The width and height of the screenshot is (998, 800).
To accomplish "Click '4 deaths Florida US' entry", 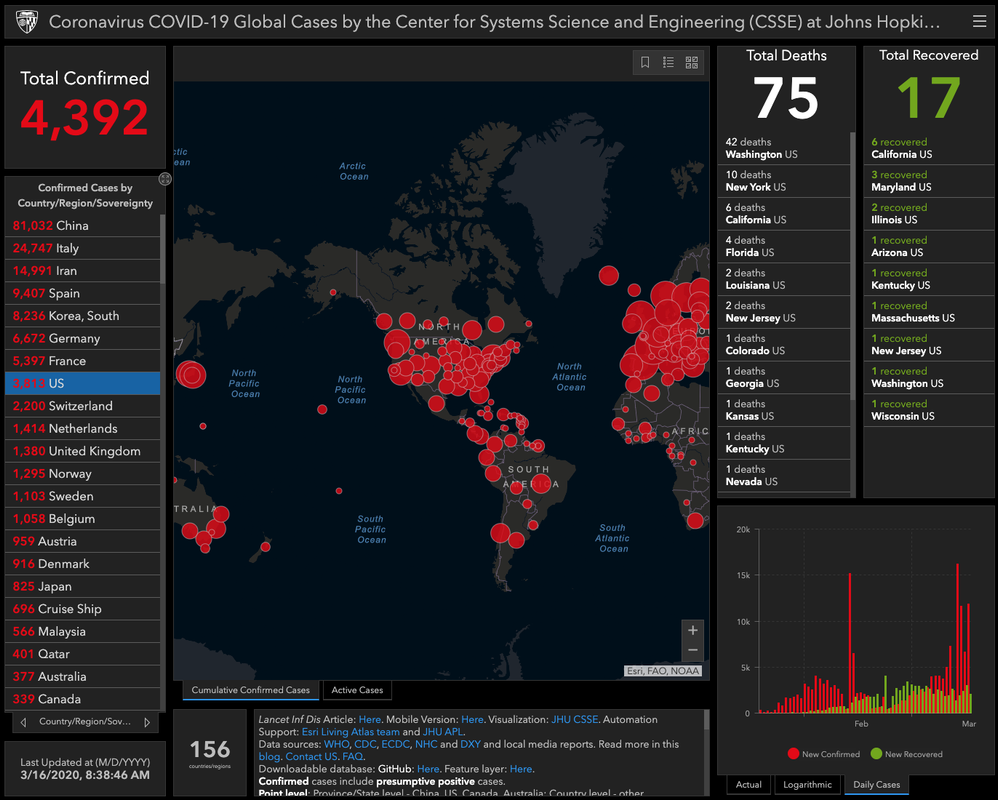I will [784, 246].
